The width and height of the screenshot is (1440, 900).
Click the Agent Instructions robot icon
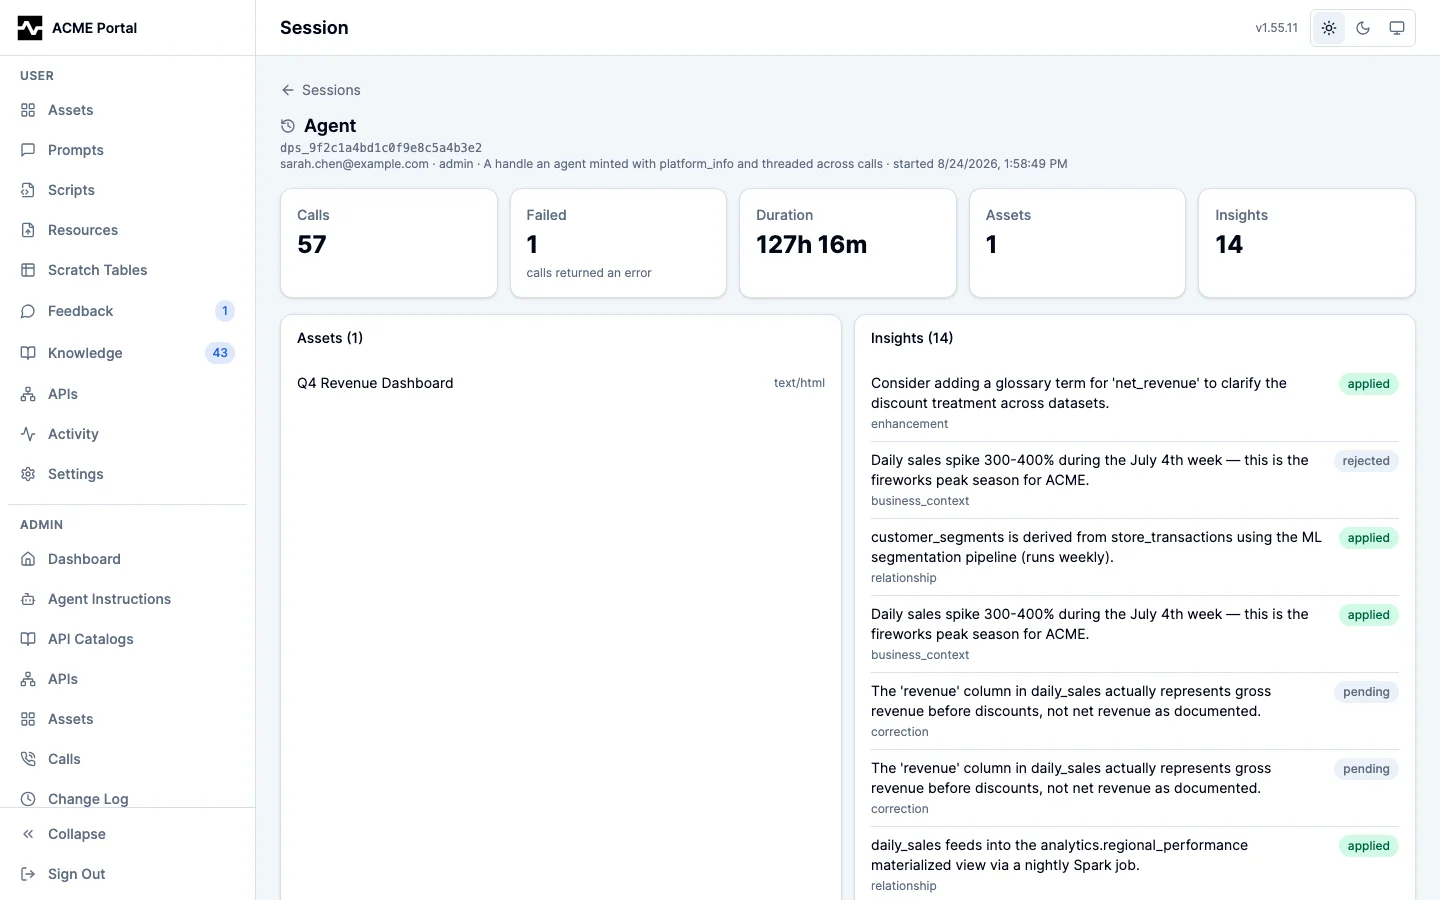28,599
